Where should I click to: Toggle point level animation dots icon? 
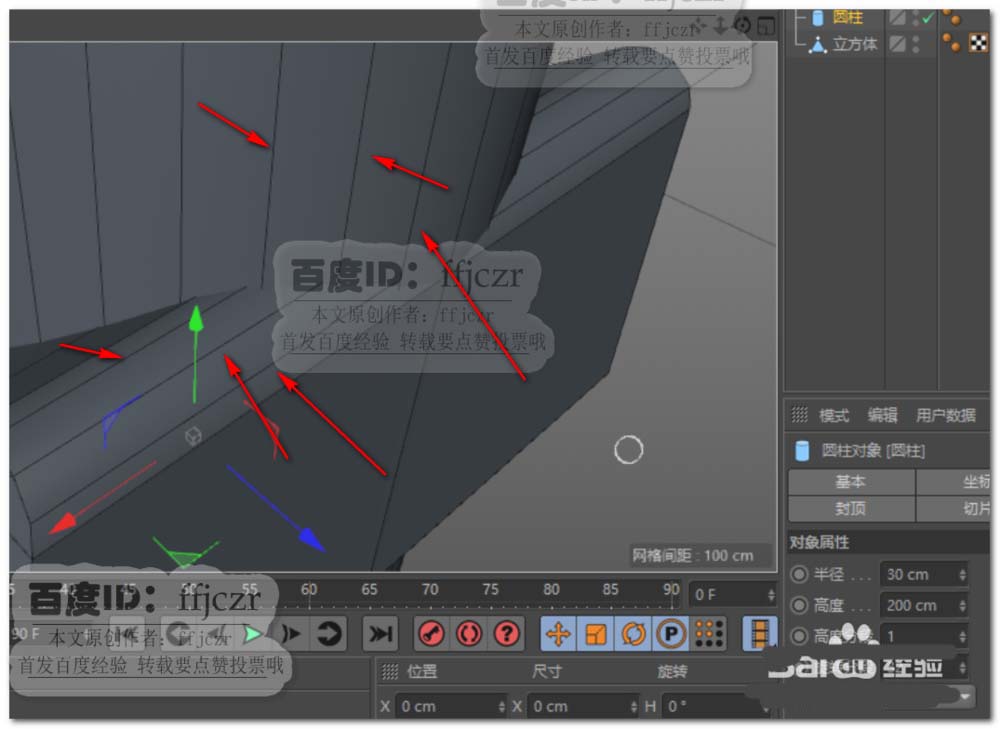(x=709, y=634)
